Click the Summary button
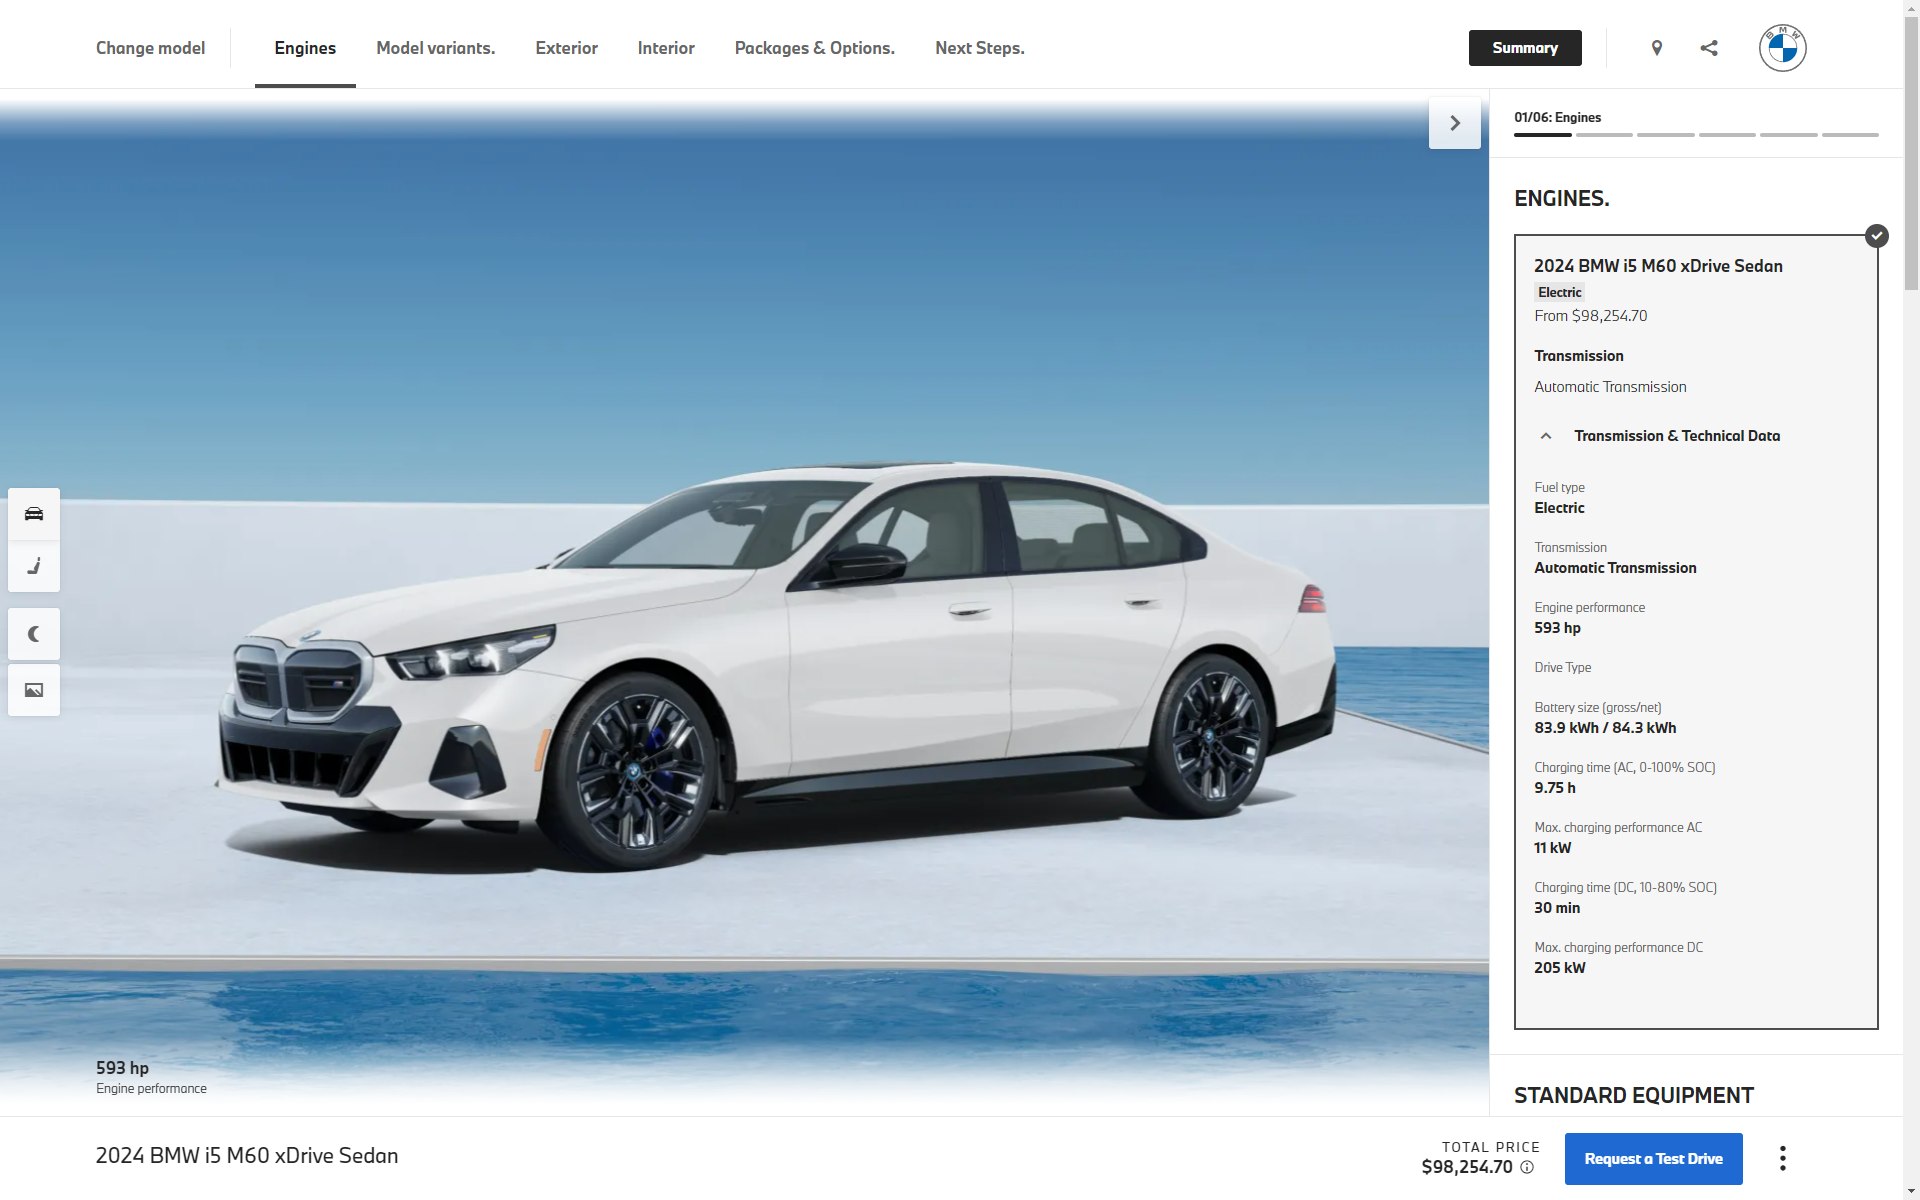Viewport: 1920px width, 1200px height. (1524, 48)
